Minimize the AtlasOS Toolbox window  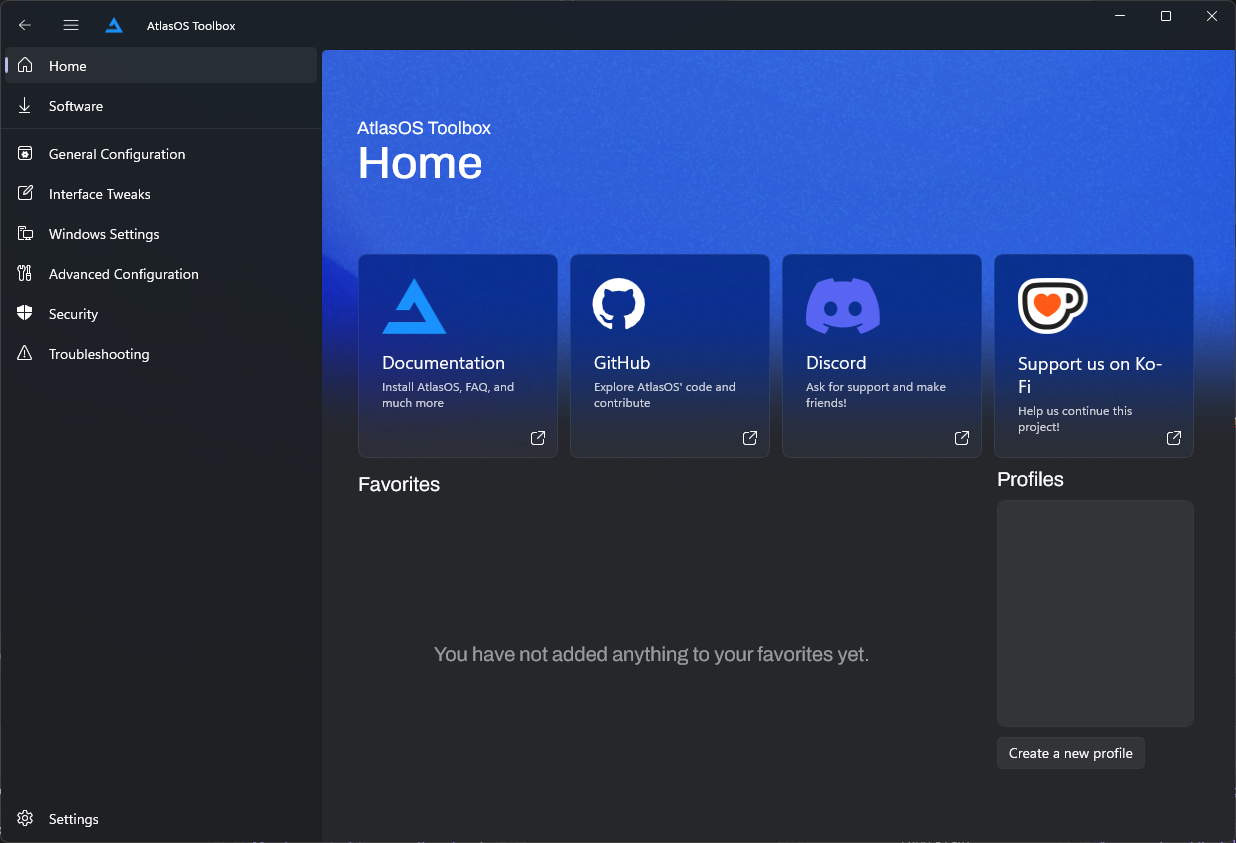point(1120,16)
